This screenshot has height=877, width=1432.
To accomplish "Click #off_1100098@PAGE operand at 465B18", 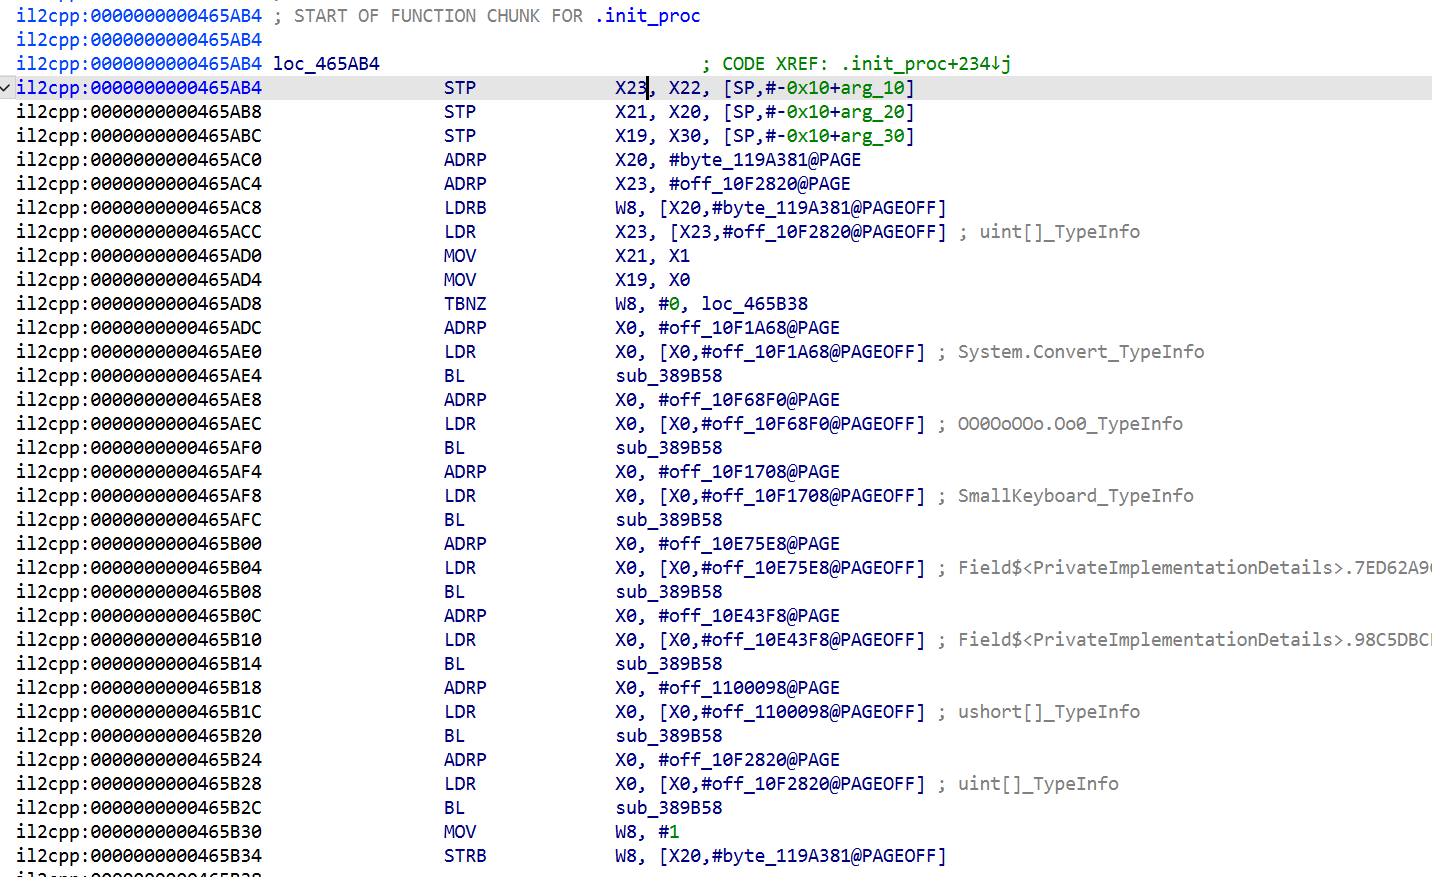I will pos(749,688).
